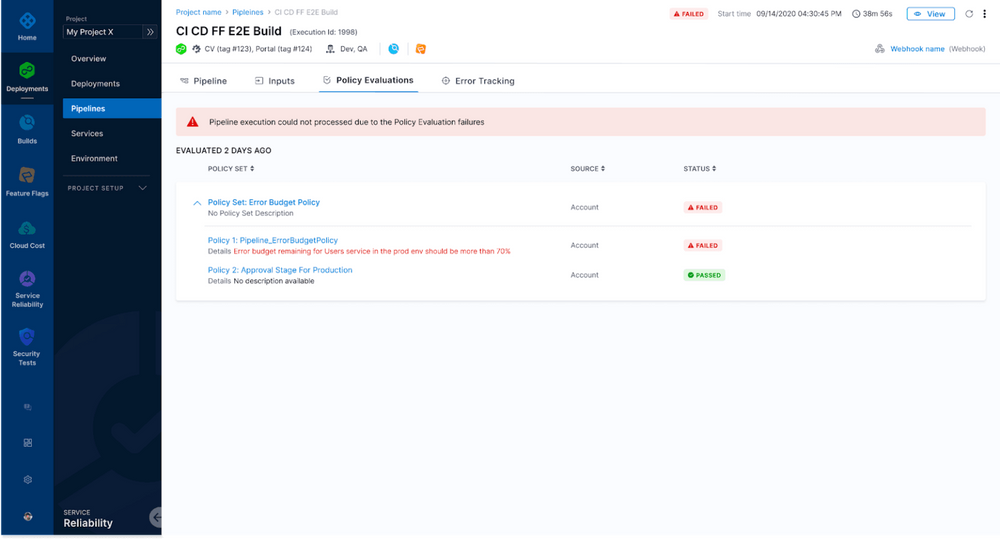Open Cloud Cost module icon
The image size is (1000, 540).
27,234
